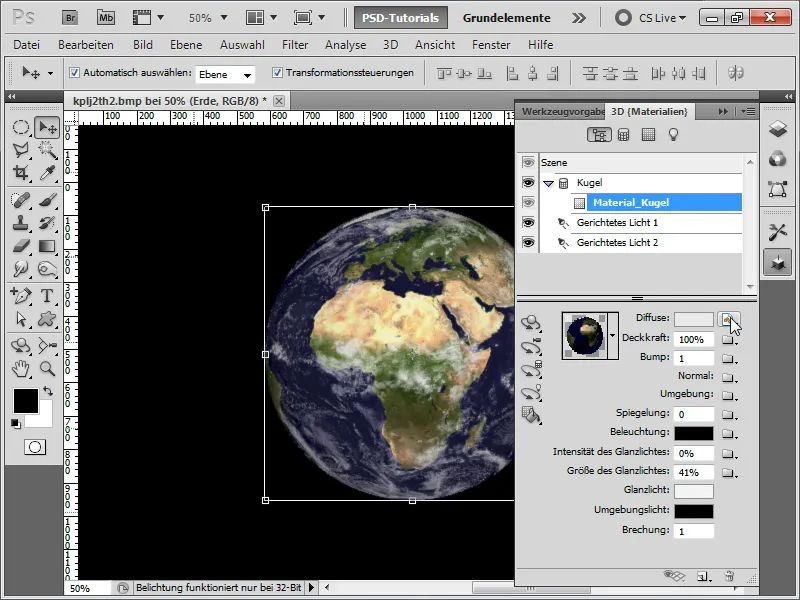Open the 3D menu

390,45
